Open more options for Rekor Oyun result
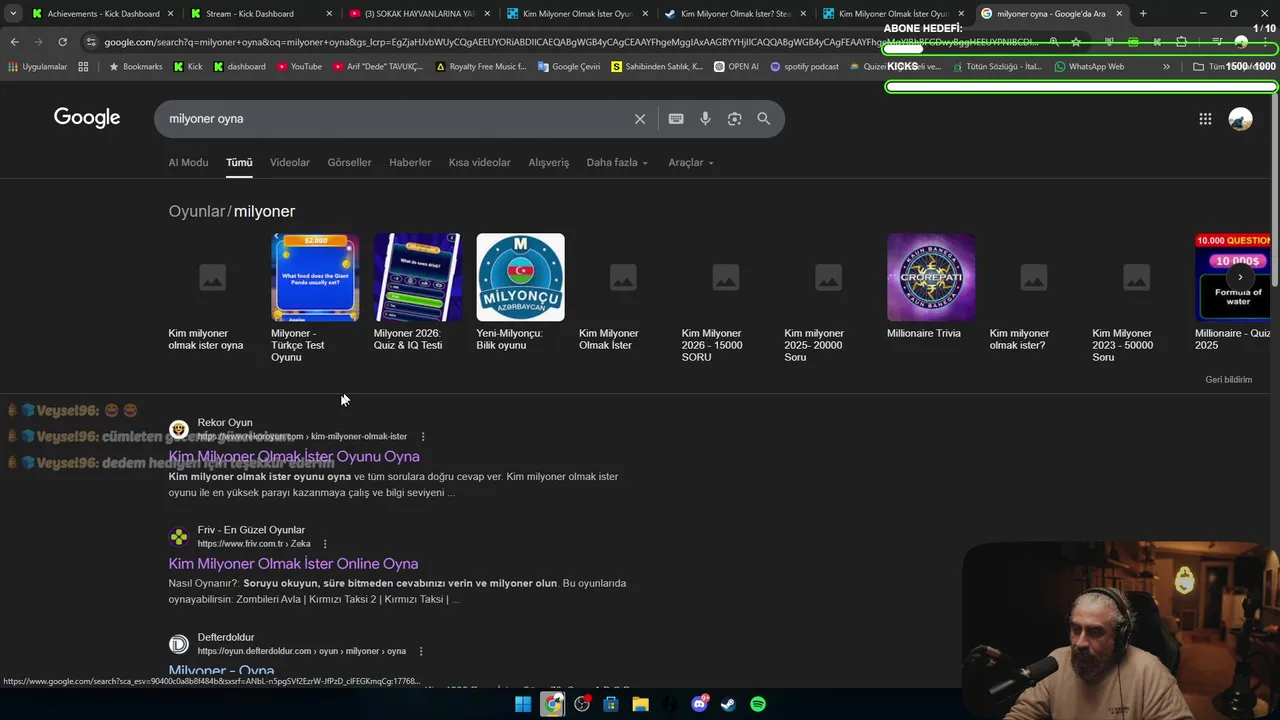This screenshot has width=1280, height=720. 423,437
